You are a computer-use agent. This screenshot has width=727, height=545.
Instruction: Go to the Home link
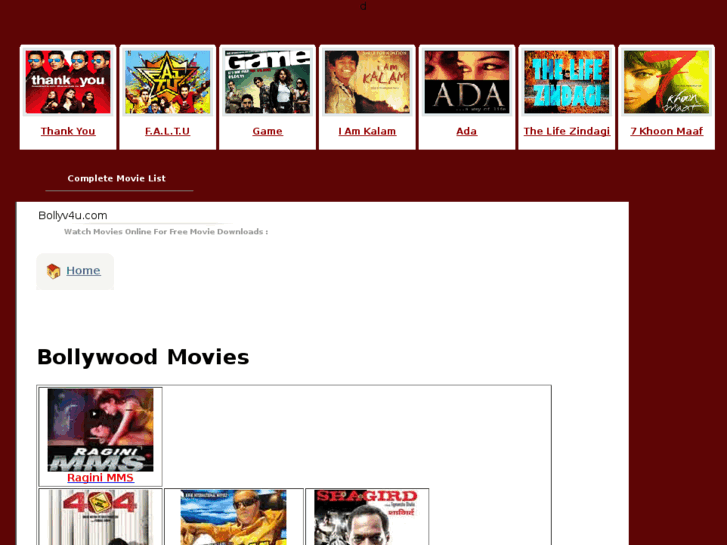[83, 270]
